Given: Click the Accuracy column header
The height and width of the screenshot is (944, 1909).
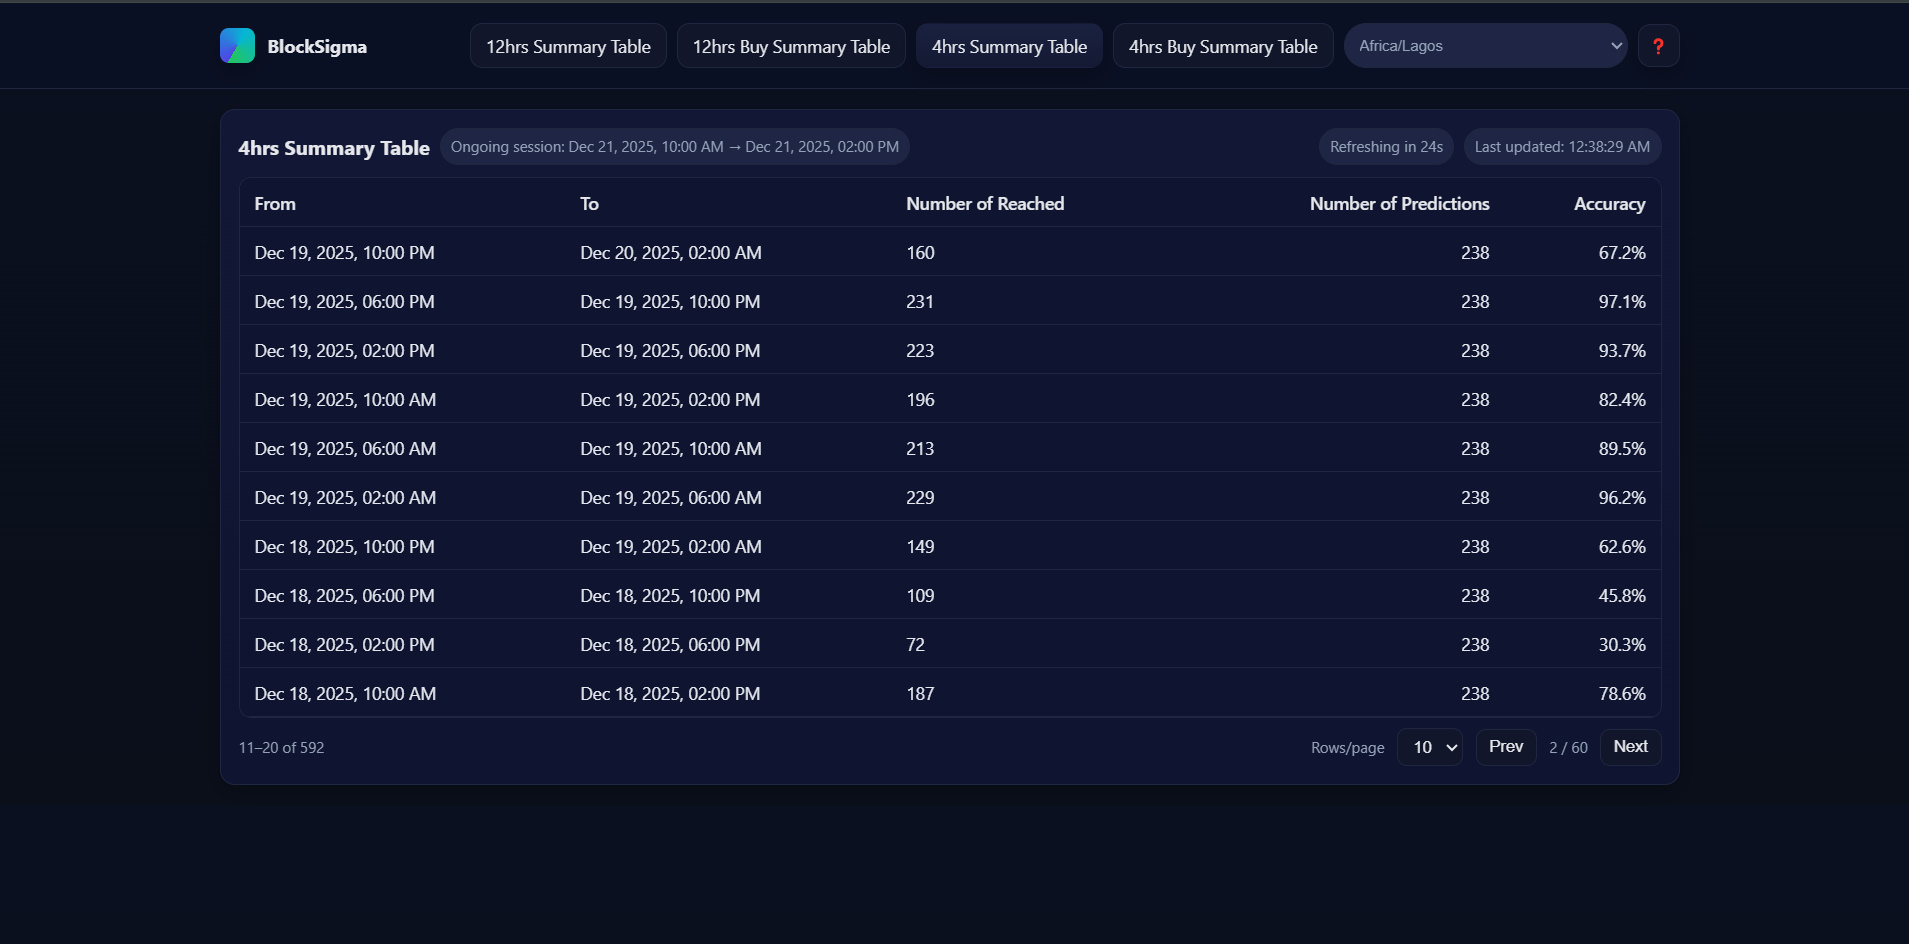Looking at the screenshot, I should [1609, 204].
